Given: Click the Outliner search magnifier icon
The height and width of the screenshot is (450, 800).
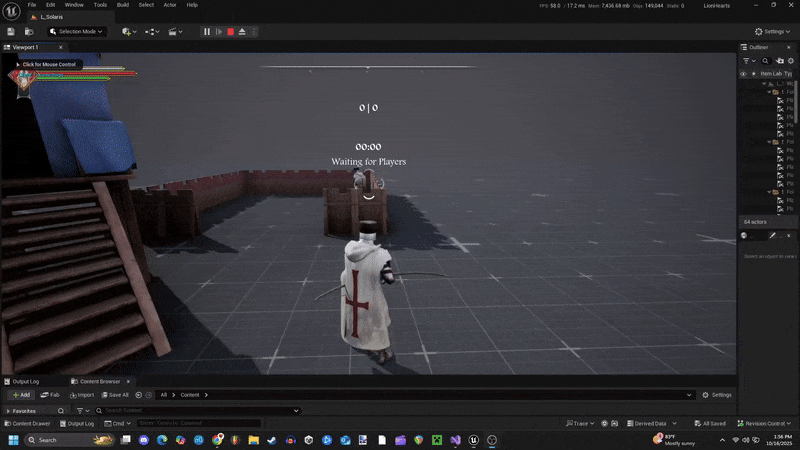Looking at the screenshot, I should (x=765, y=60).
